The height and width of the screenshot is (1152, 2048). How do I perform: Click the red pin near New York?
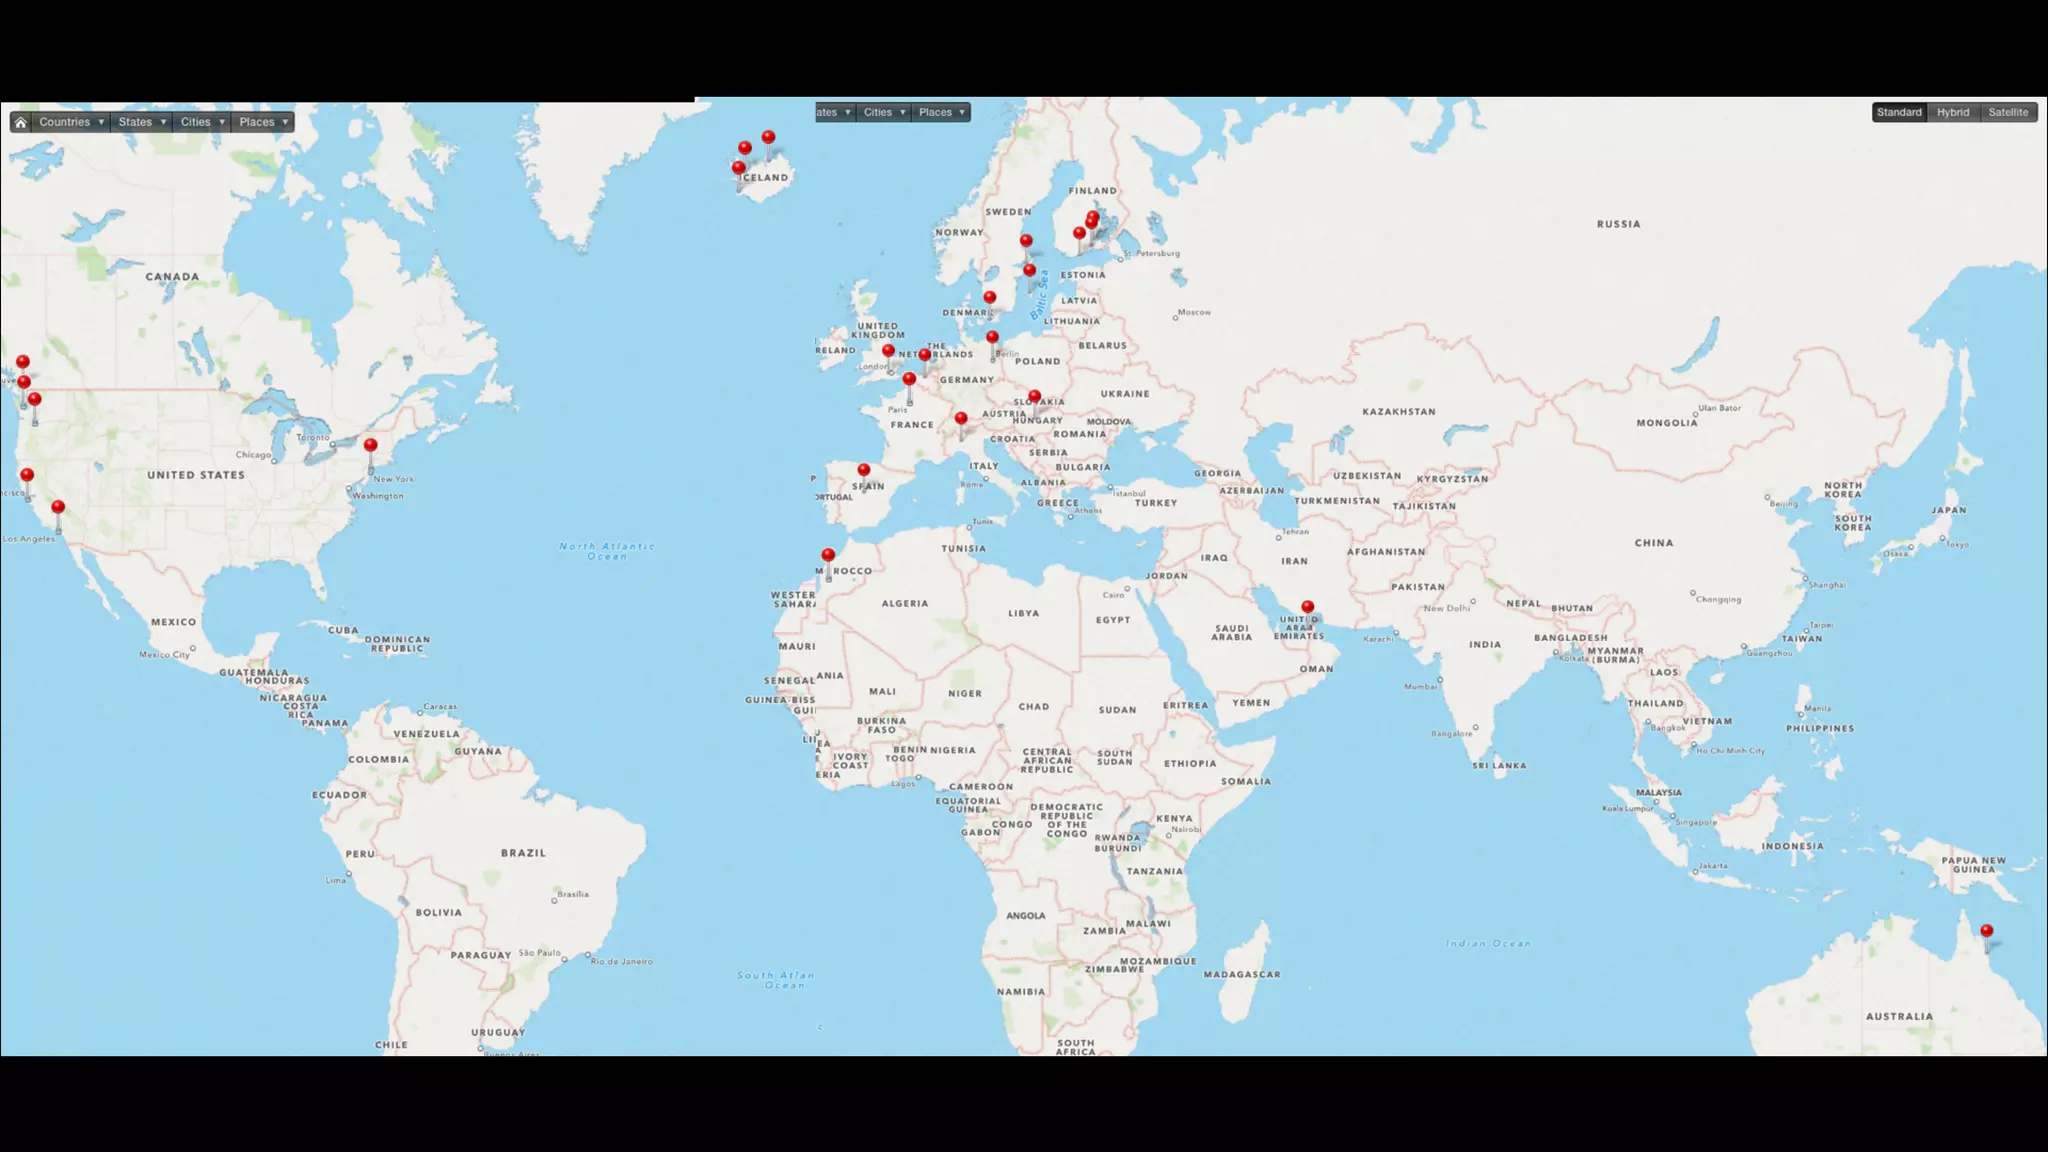[371, 445]
